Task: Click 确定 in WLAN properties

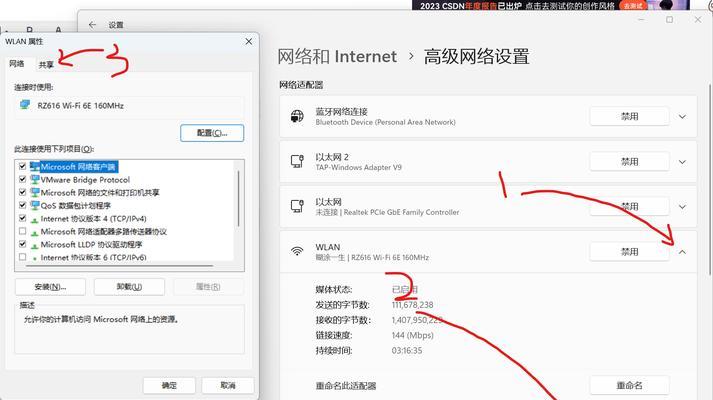Action: point(169,385)
